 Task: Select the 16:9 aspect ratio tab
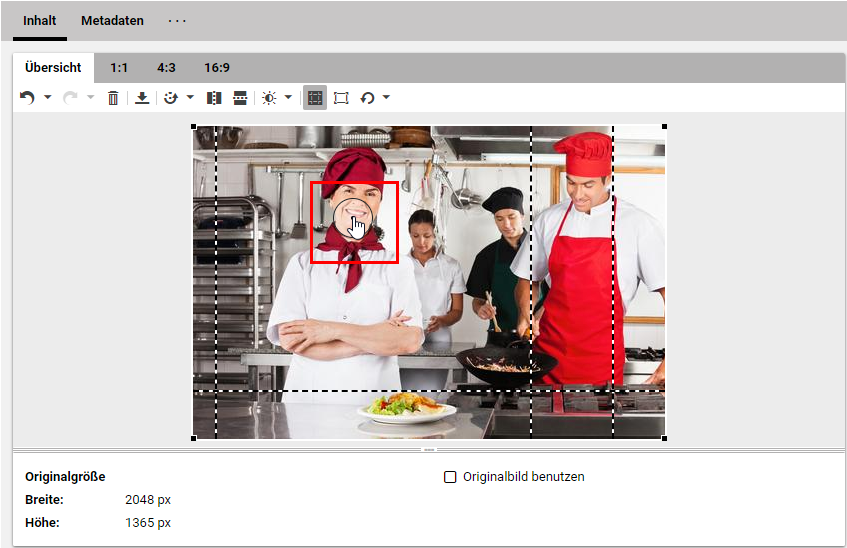pos(217,68)
